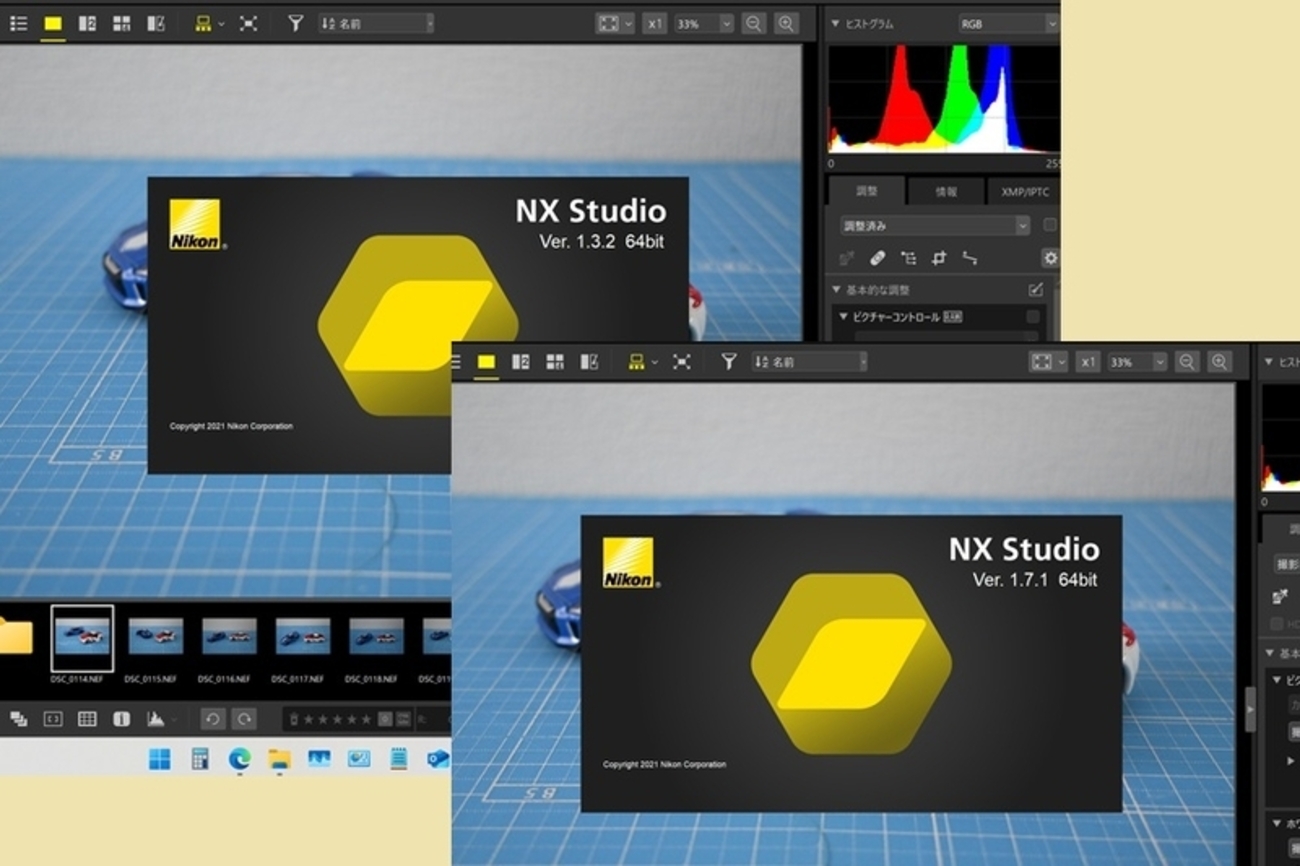The height and width of the screenshot is (866, 1300).
Task: Open adjustment settings gear
Action: pyautogui.click(x=1050, y=258)
